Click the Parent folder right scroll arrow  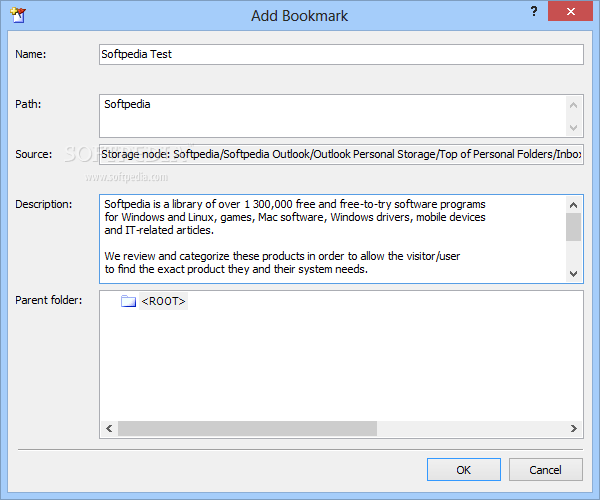[x=573, y=428]
